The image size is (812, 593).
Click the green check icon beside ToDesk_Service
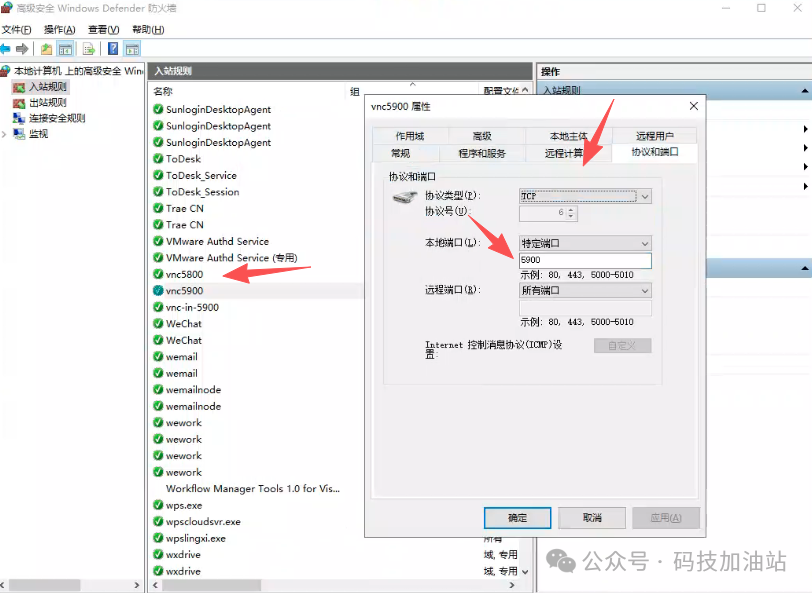coord(158,175)
